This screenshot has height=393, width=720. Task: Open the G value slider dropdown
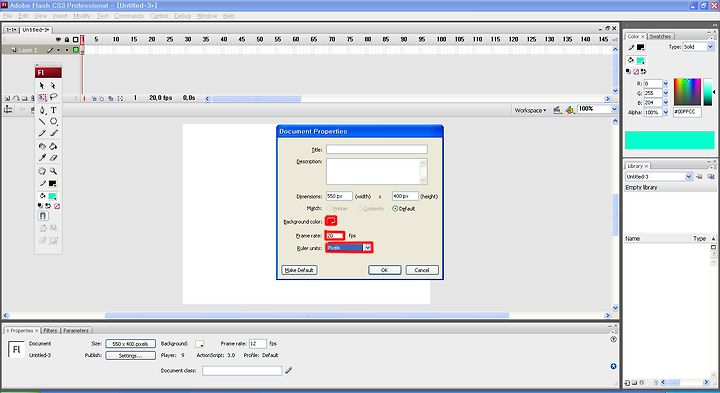point(665,93)
